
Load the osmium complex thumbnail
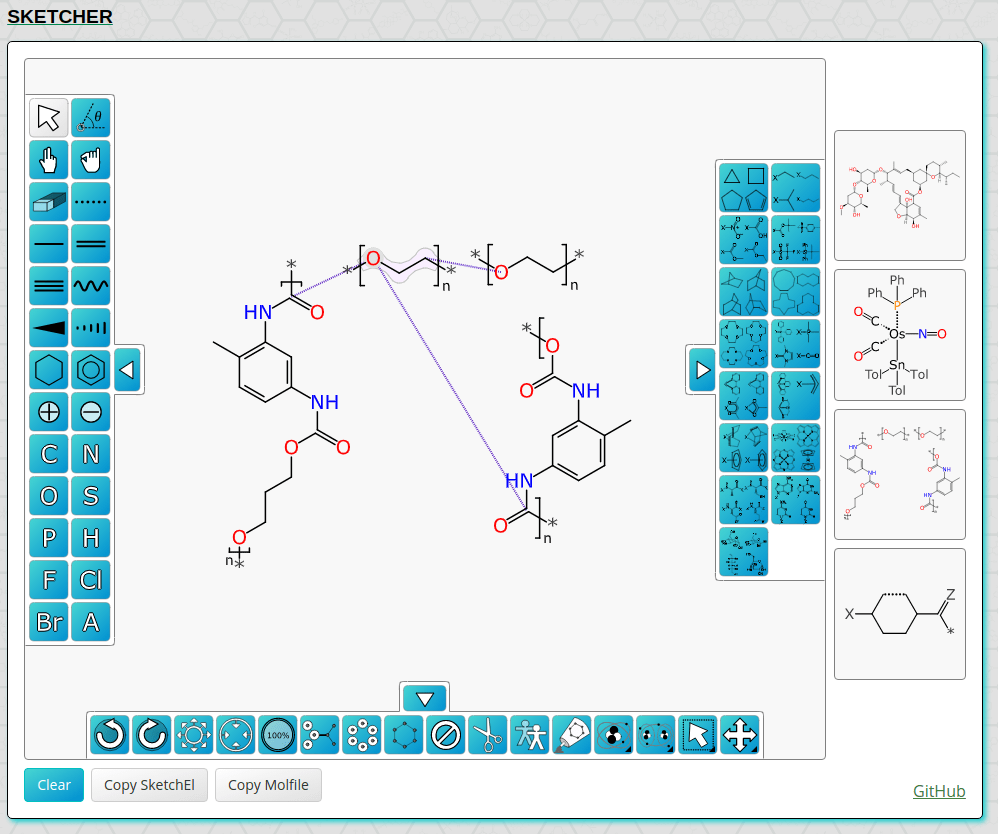click(x=899, y=335)
